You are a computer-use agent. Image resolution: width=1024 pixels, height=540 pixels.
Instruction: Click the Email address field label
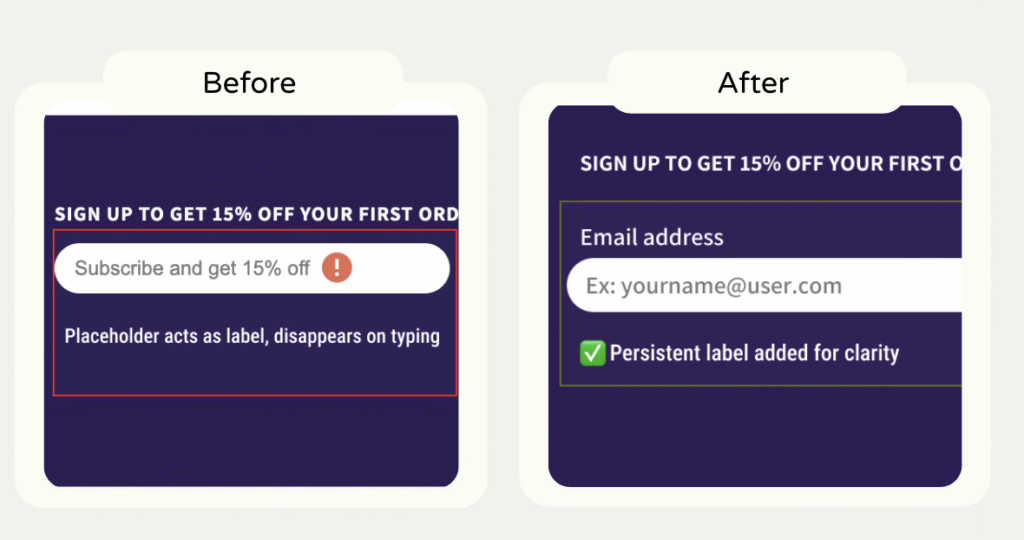click(651, 237)
